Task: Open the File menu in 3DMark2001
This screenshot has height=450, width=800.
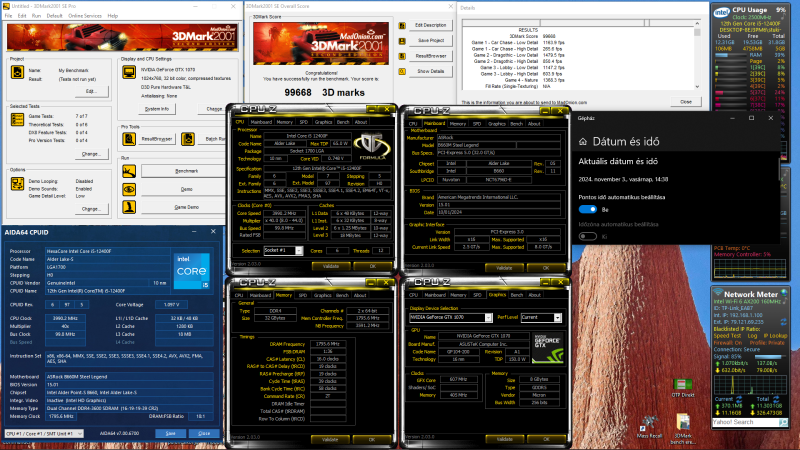Action: pos(9,16)
